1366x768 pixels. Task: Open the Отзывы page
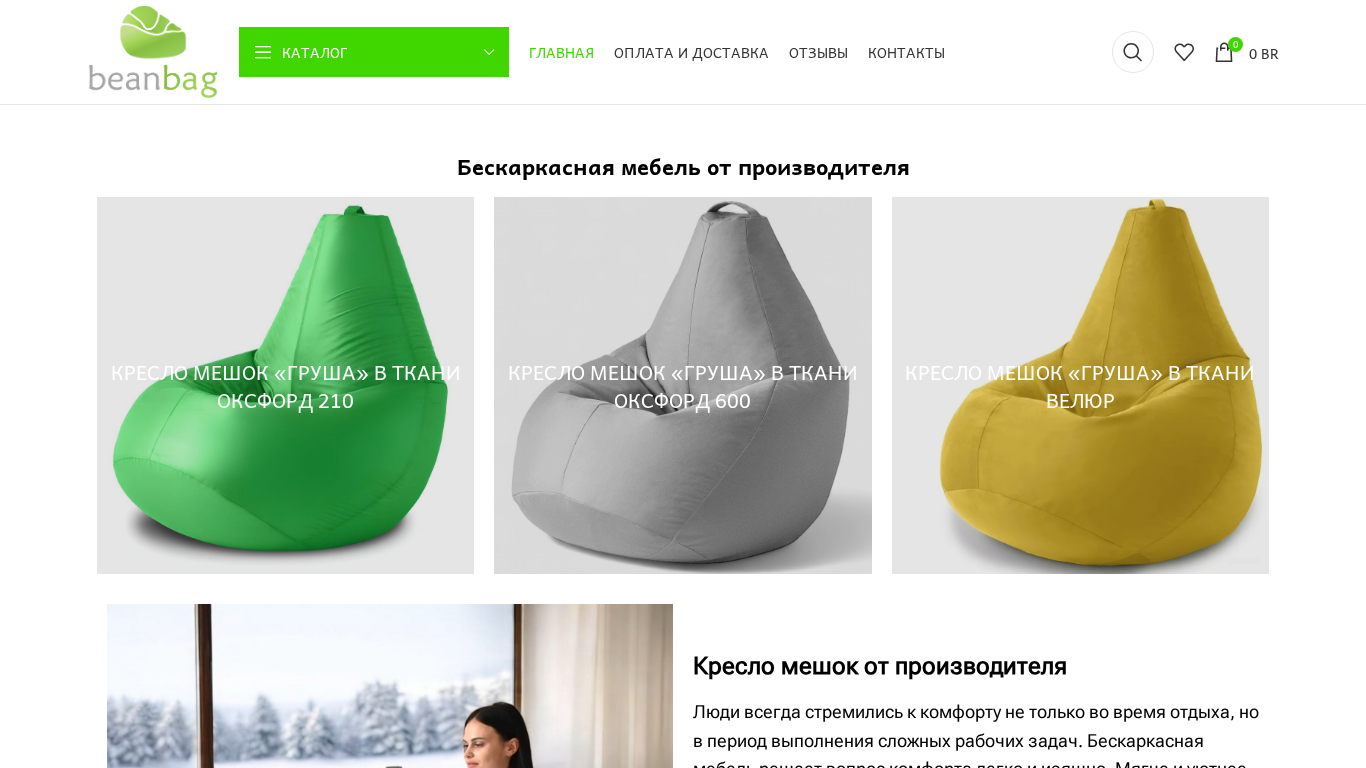[x=818, y=53]
